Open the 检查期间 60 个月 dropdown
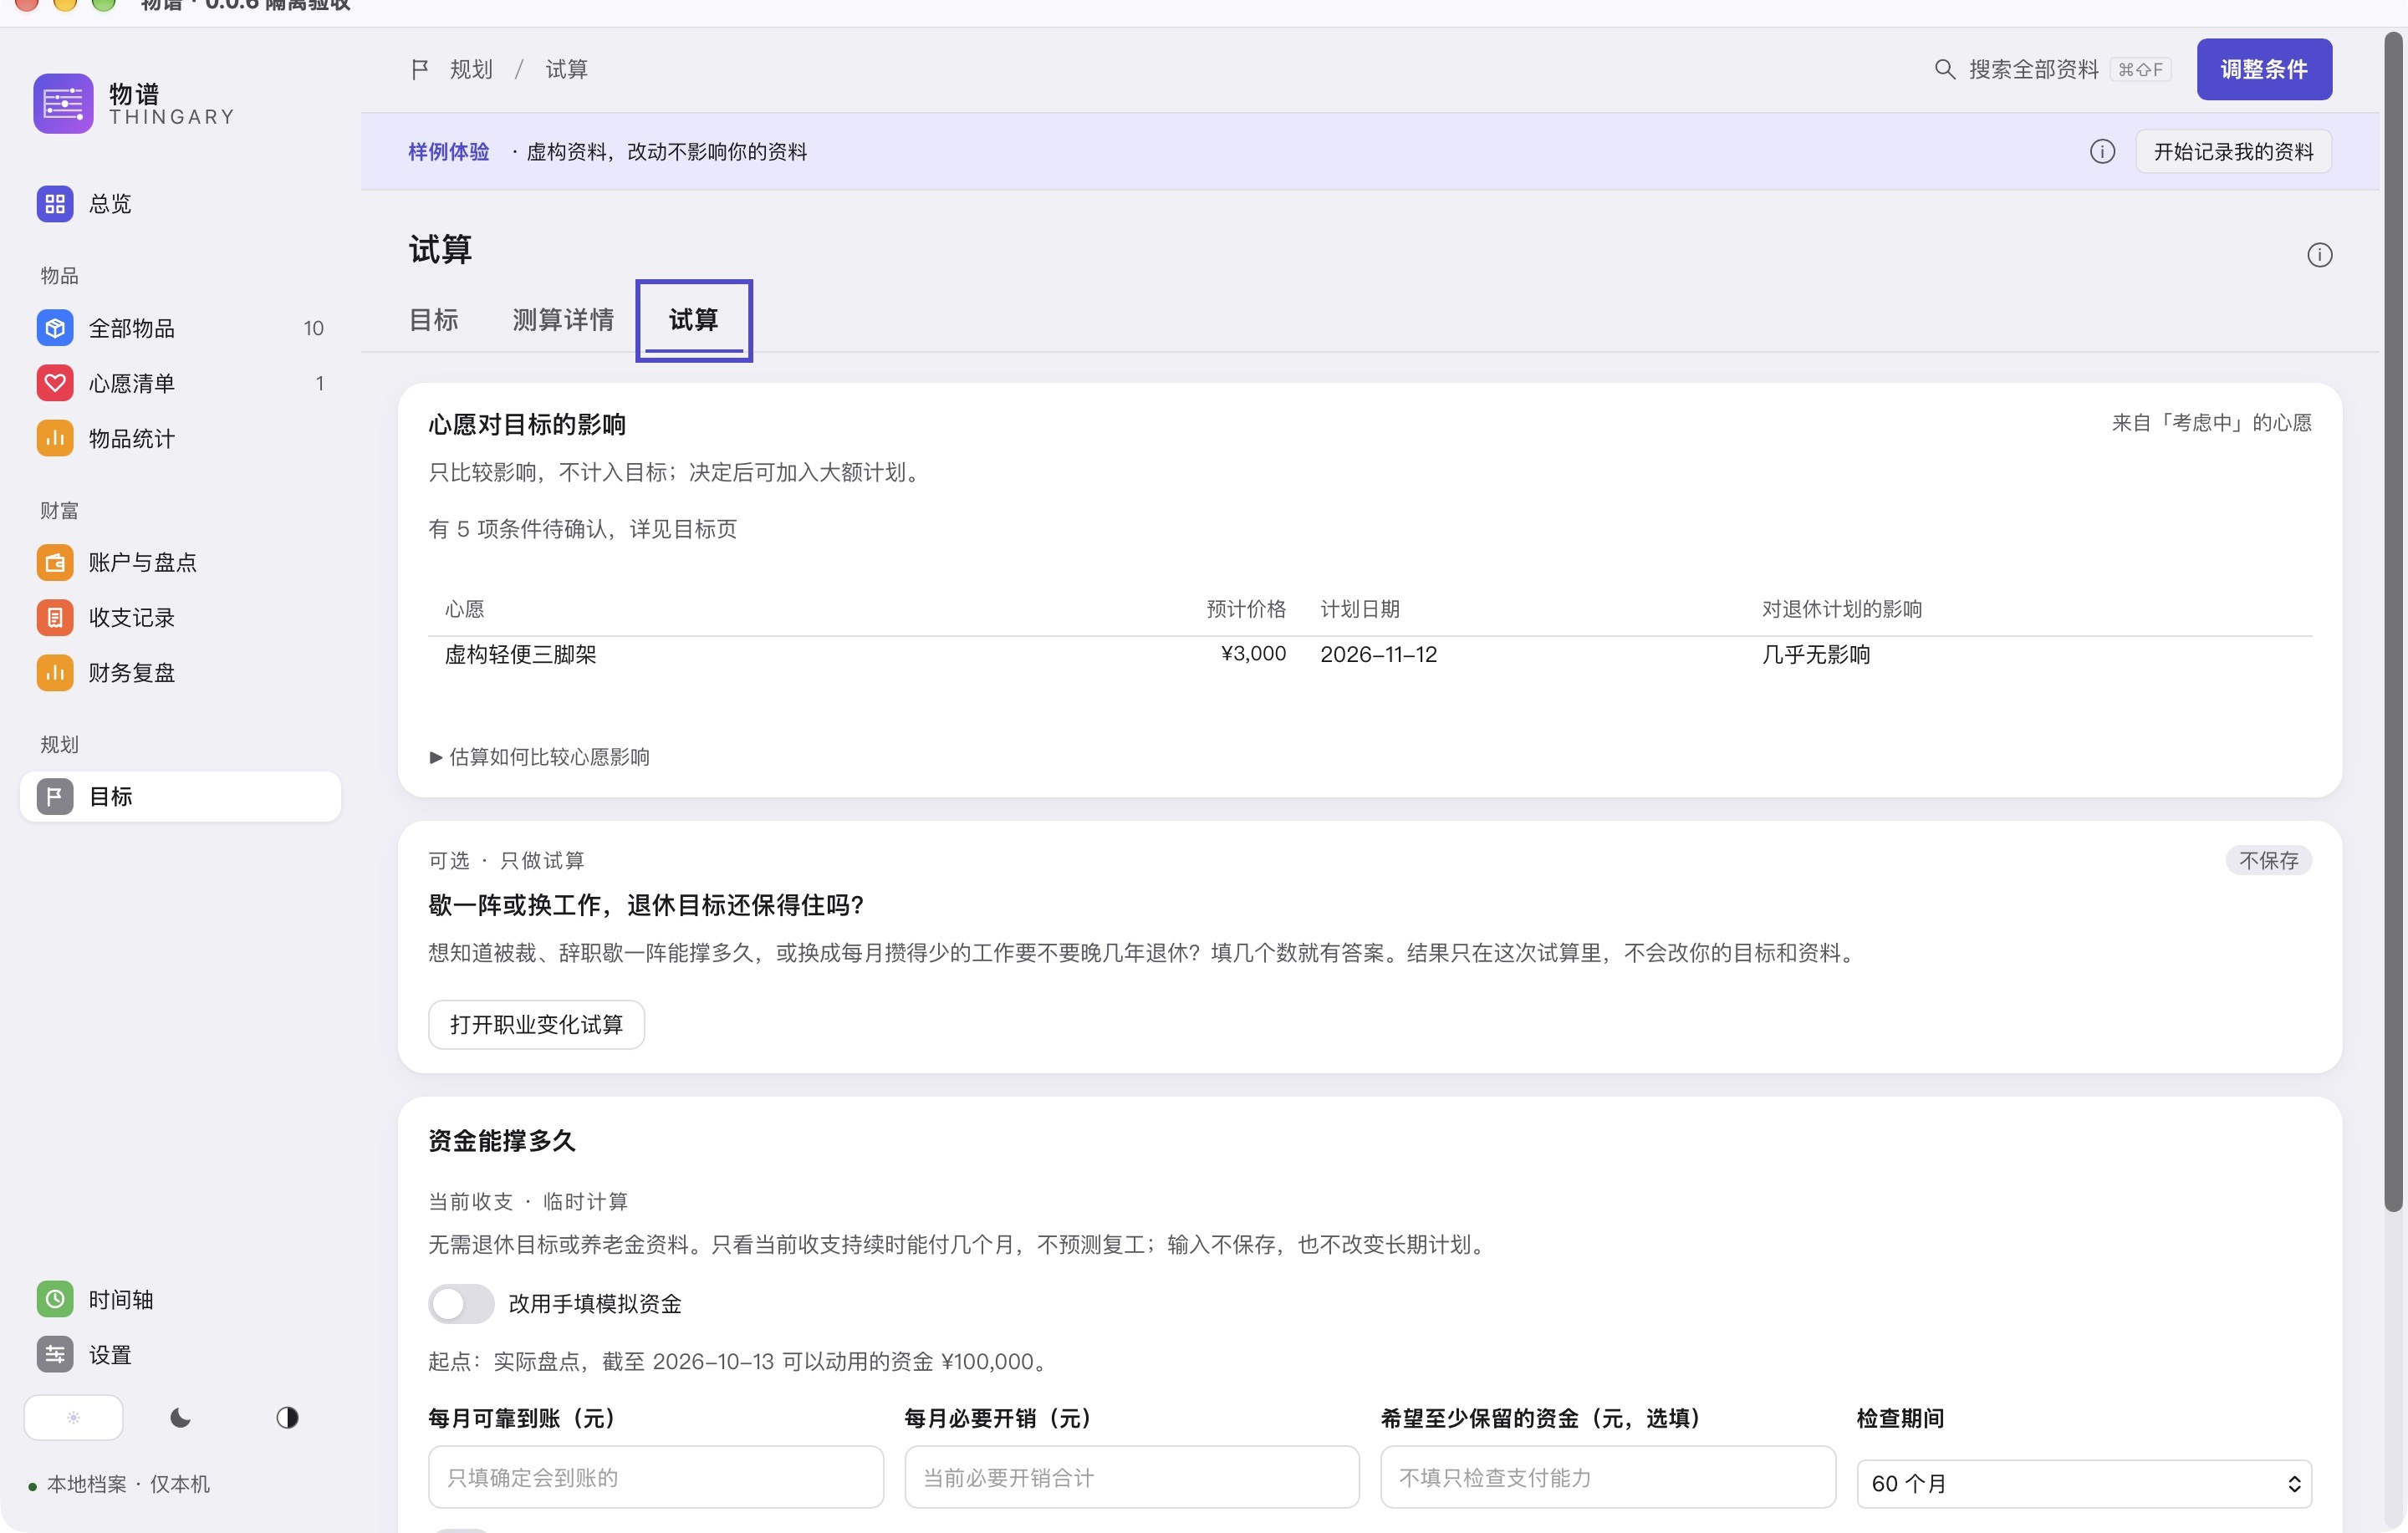 tap(2084, 1483)
